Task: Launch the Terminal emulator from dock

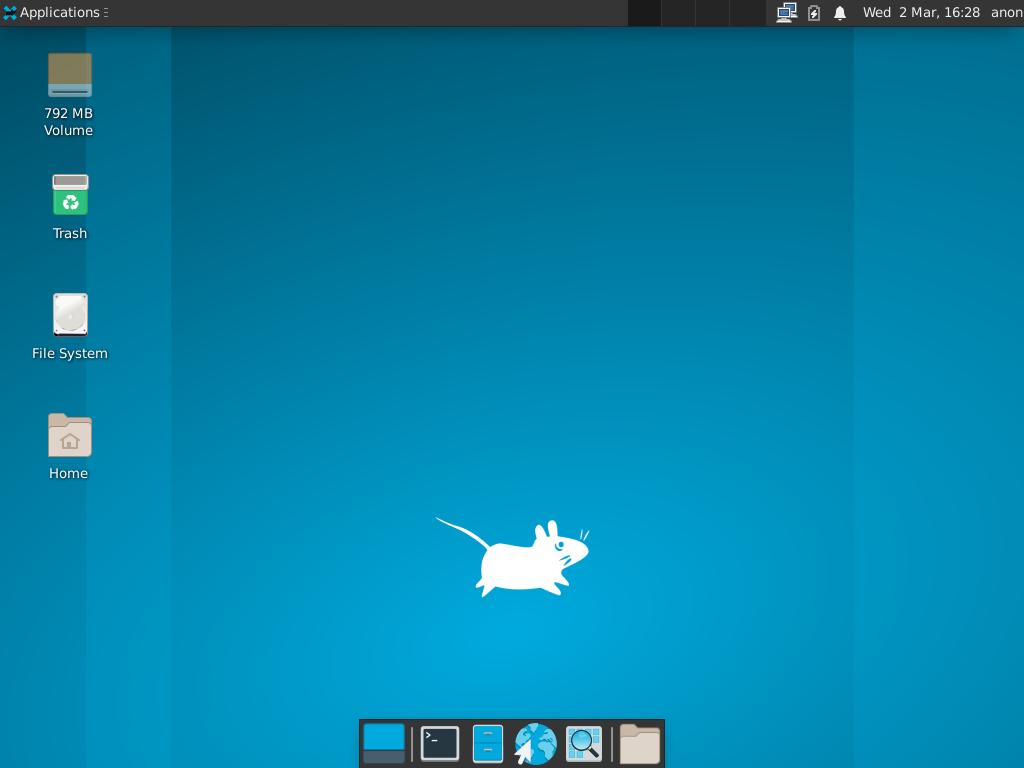Action: 440,743
